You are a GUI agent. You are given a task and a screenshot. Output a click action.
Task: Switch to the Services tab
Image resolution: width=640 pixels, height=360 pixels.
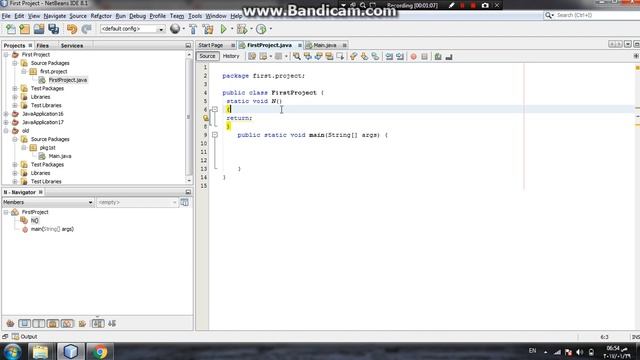72,46
